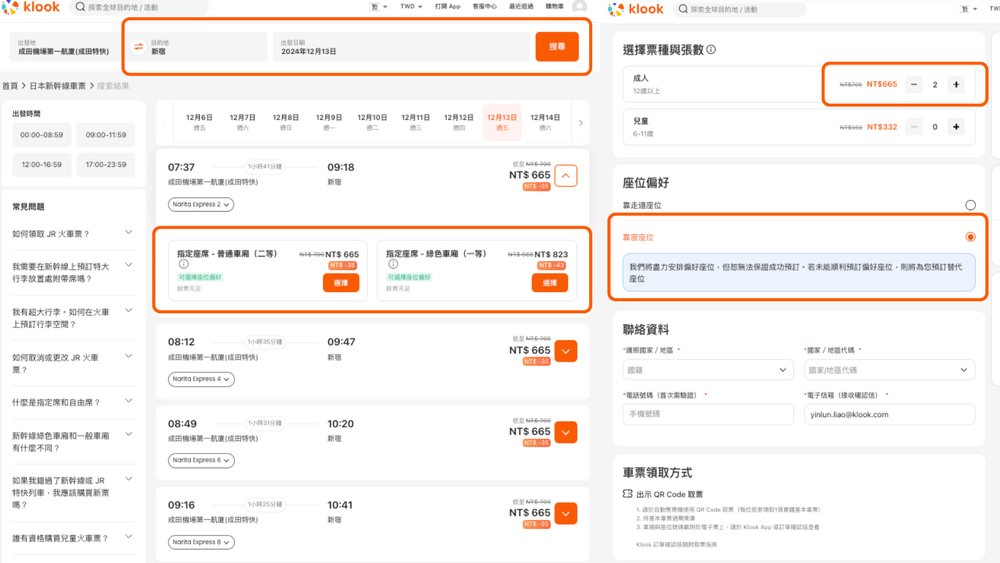Select the 12月12日 date tab
Screen dimensions: 1000x563
pos(459,122)
